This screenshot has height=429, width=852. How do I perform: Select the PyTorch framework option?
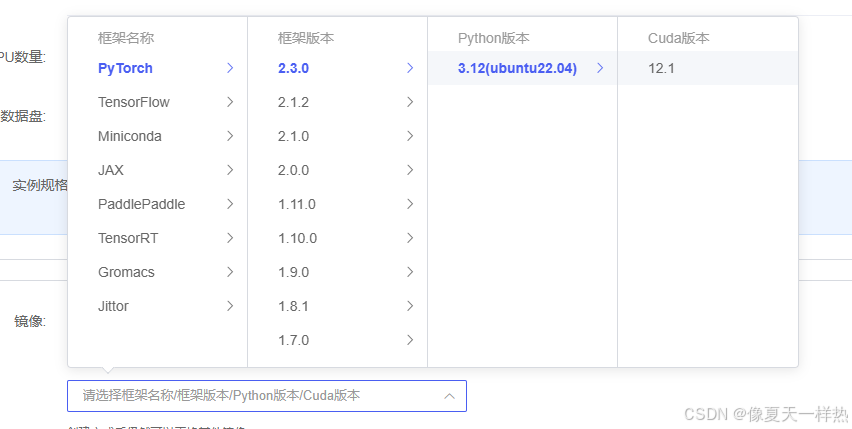tap(158, 68)
